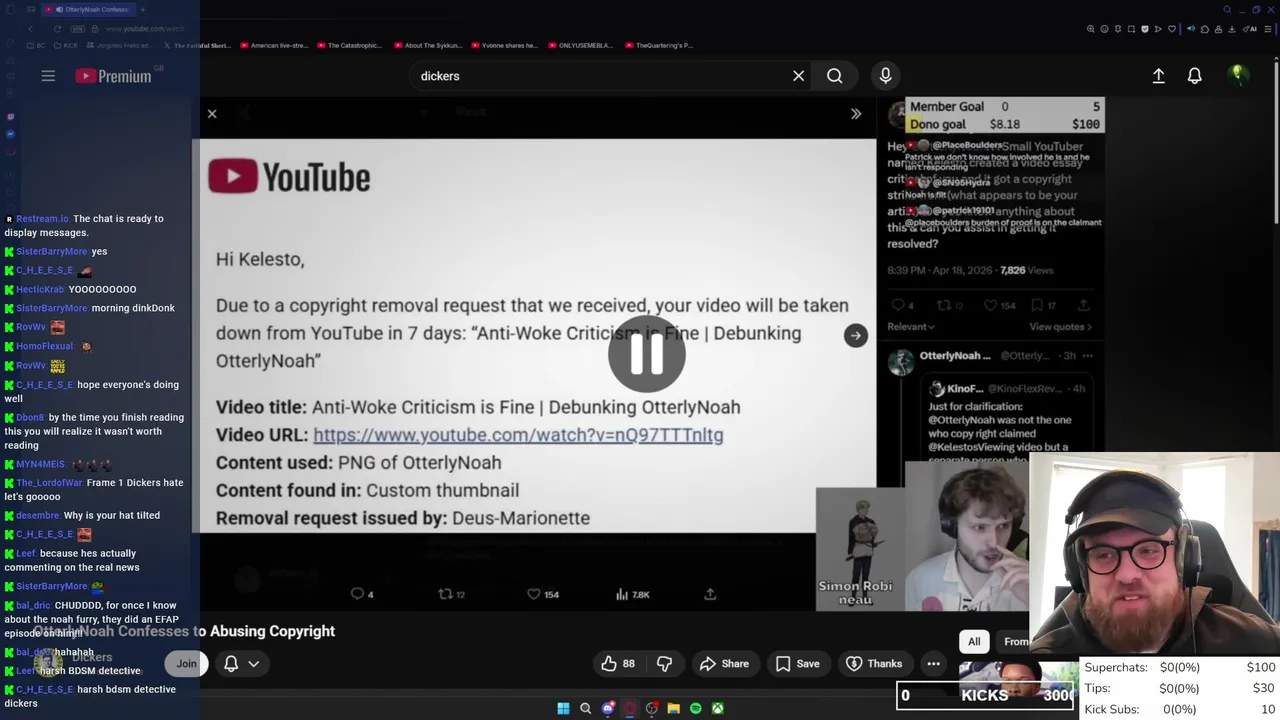
Task: Save the video to a playlist
Action: [797, 663]
